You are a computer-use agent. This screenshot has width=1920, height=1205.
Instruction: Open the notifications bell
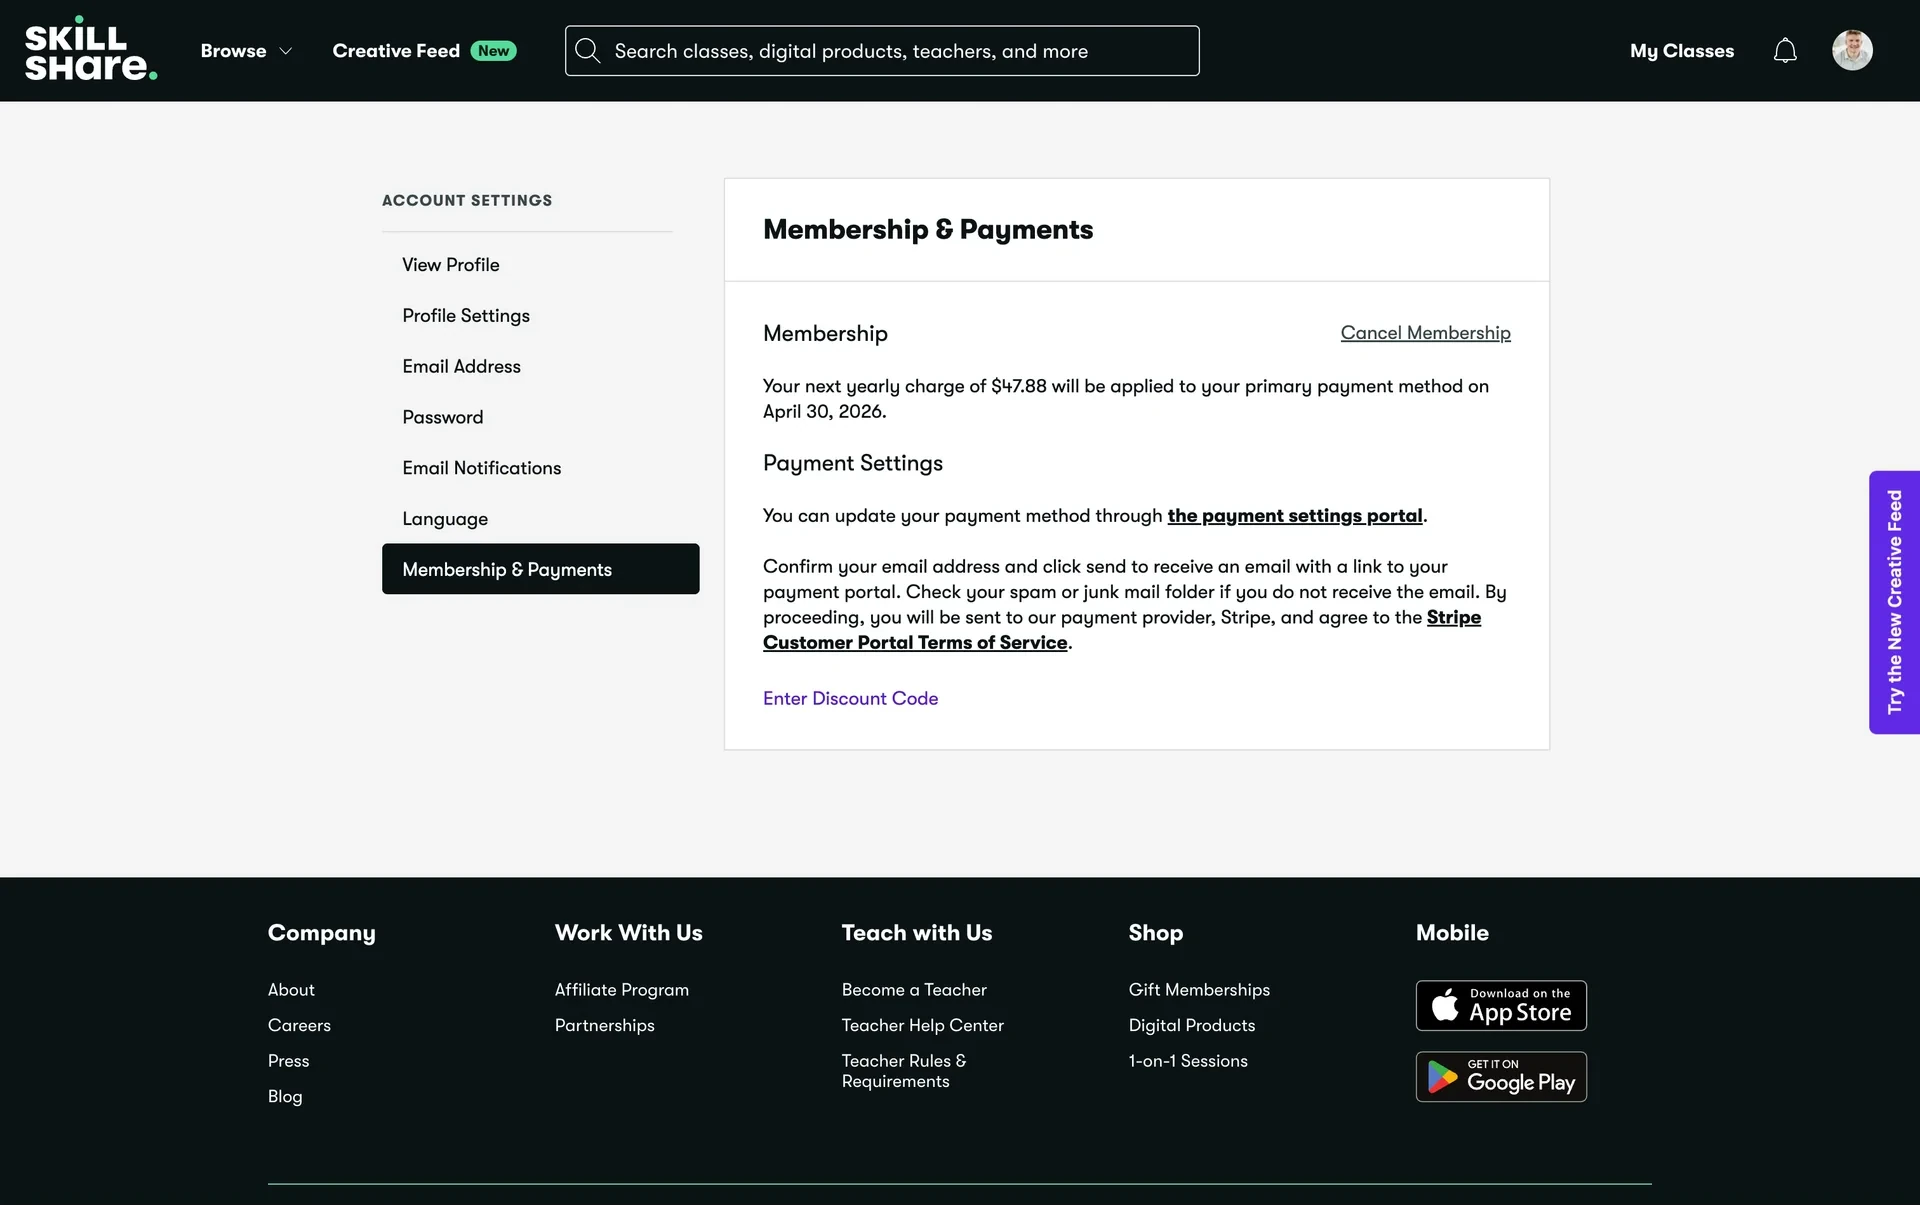click(1785, 51)
